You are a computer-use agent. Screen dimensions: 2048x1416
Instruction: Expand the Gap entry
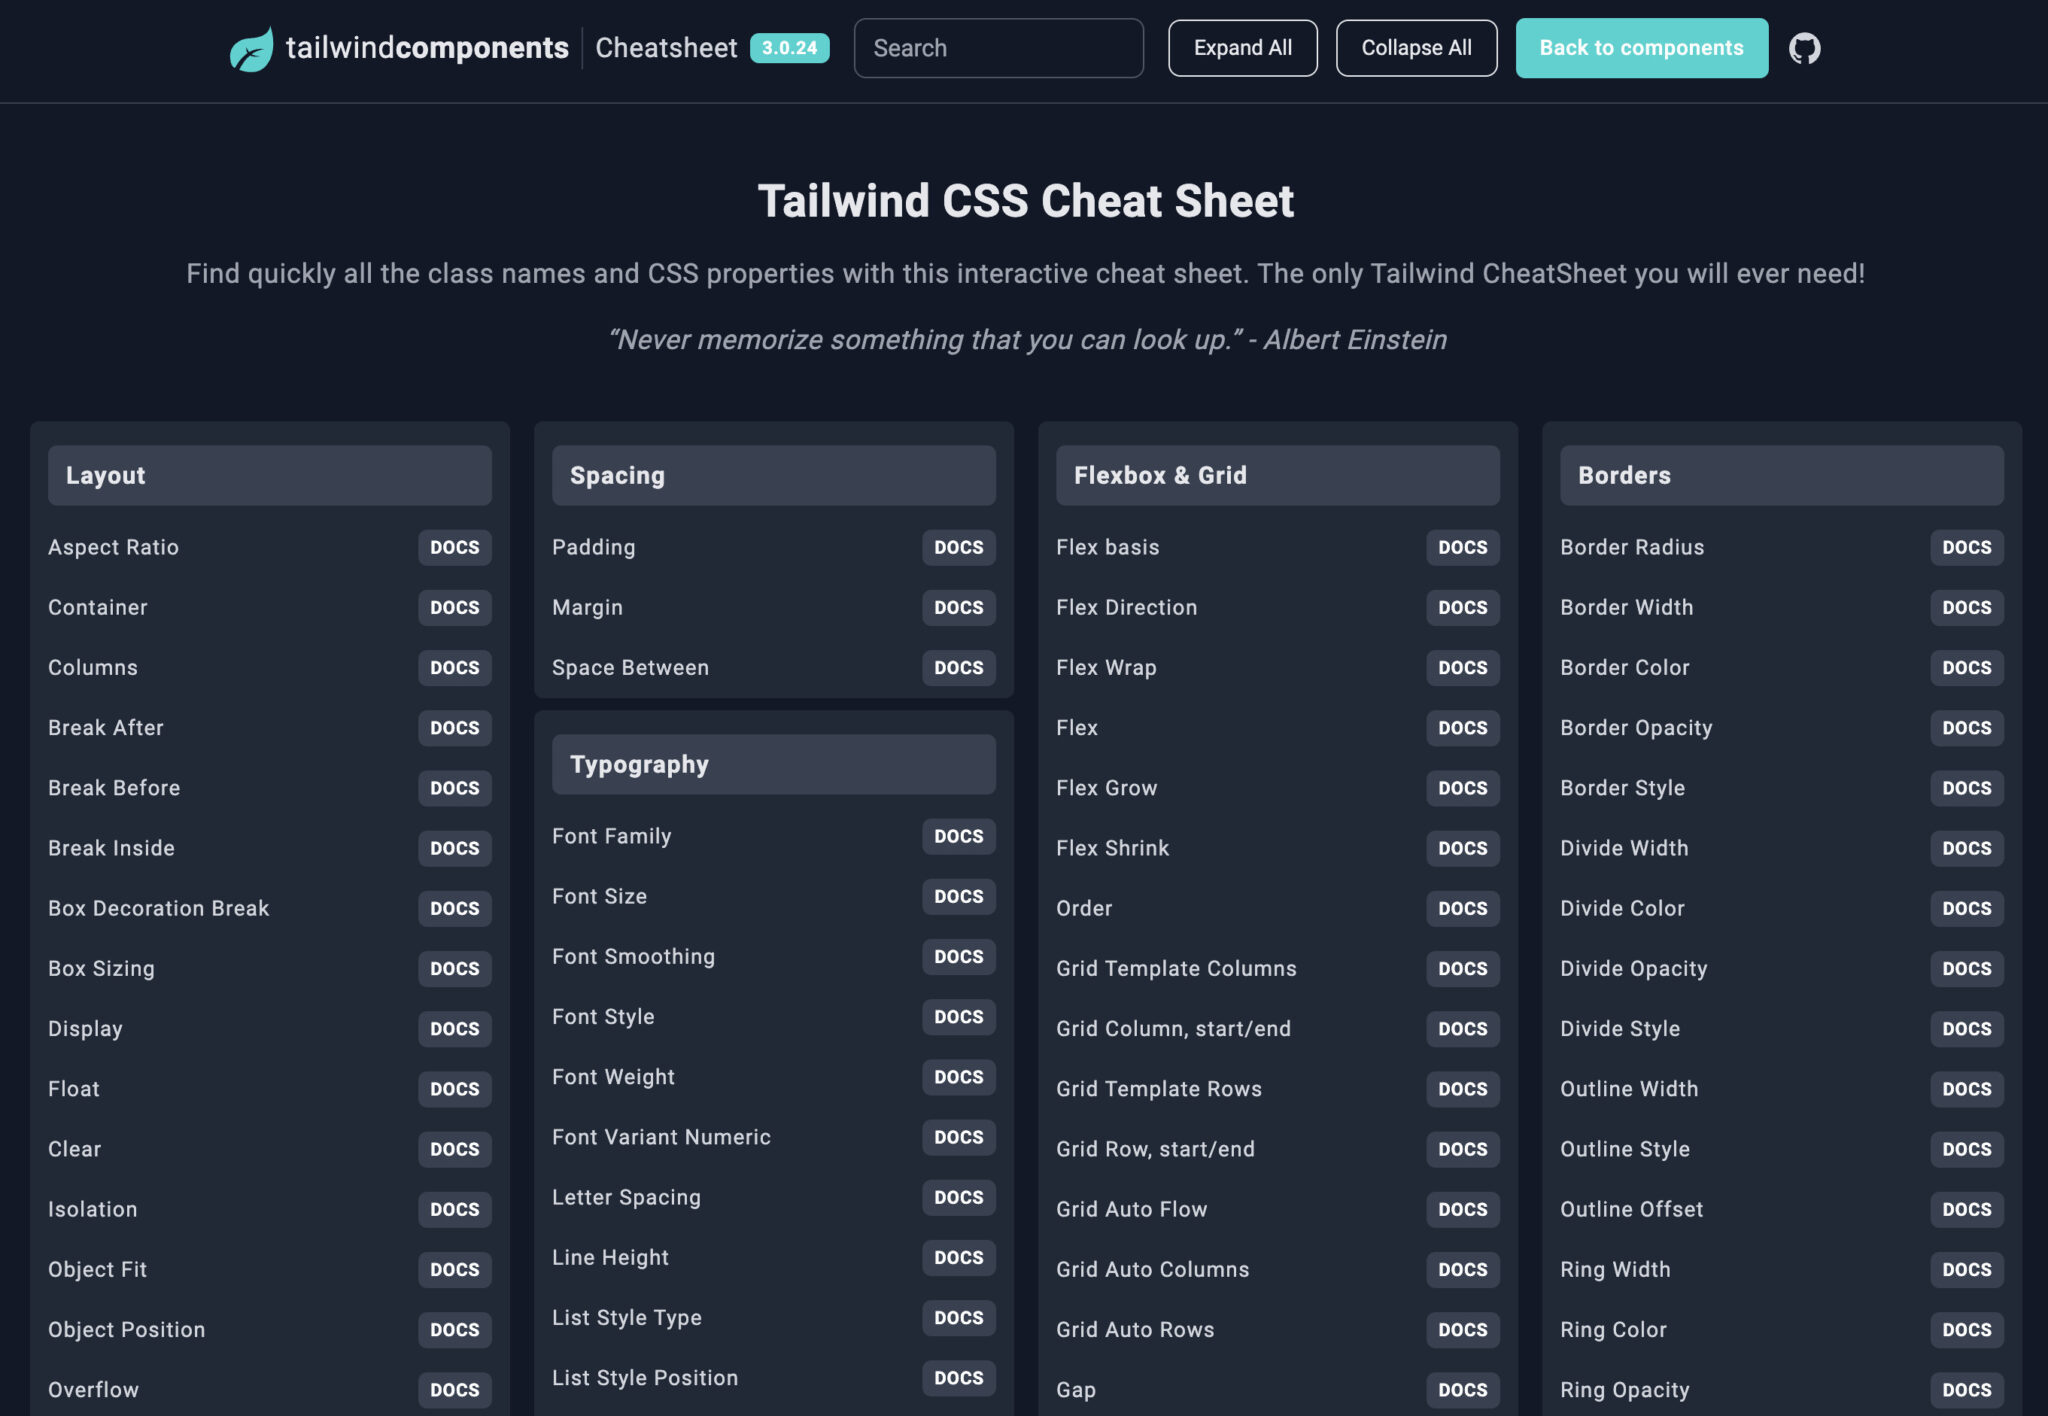coord(1075,1389)
